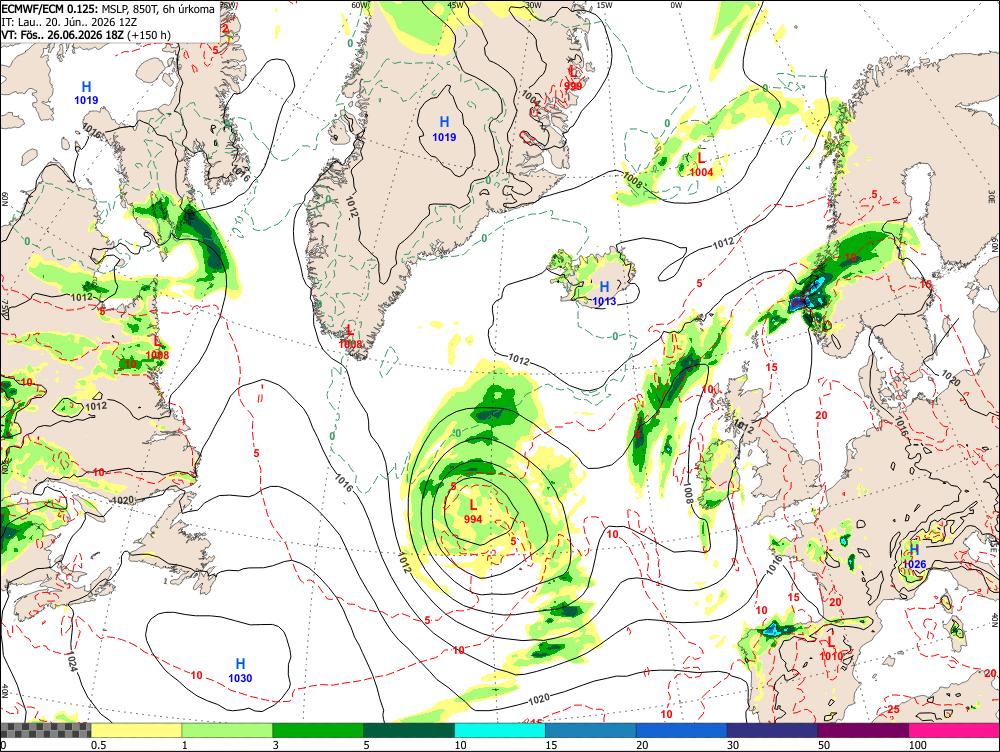1000x752 pixels.
Task: Click the 'L 994' low pressure center
Action: click(x=473, y=512)
